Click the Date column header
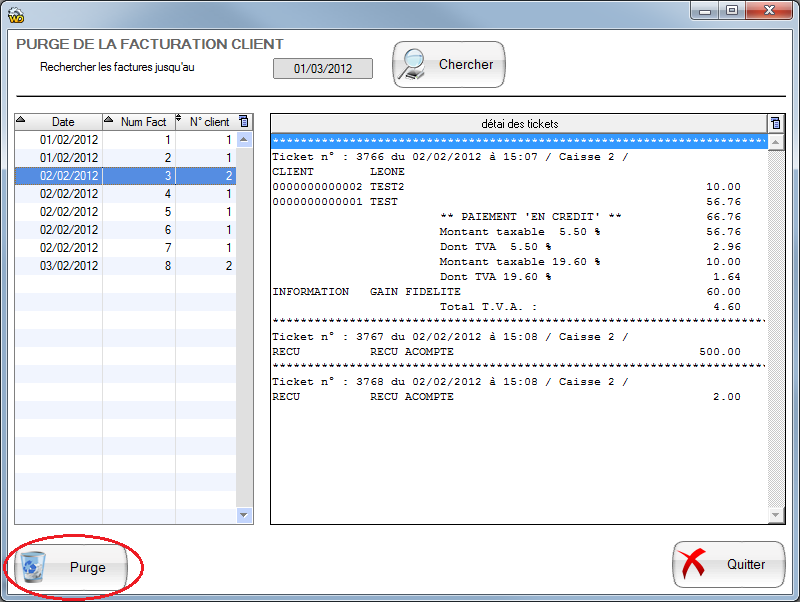800x602 pixels. point(63,122)
